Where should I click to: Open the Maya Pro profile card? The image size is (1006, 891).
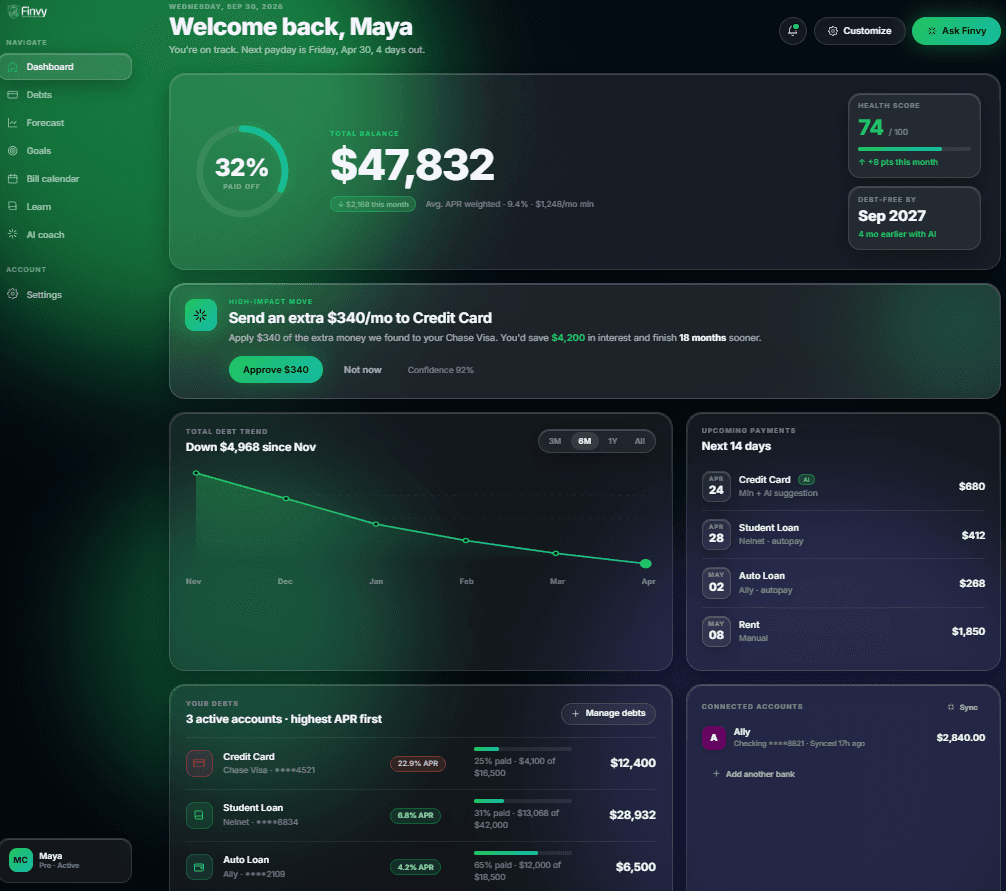(x=65, y=860)
